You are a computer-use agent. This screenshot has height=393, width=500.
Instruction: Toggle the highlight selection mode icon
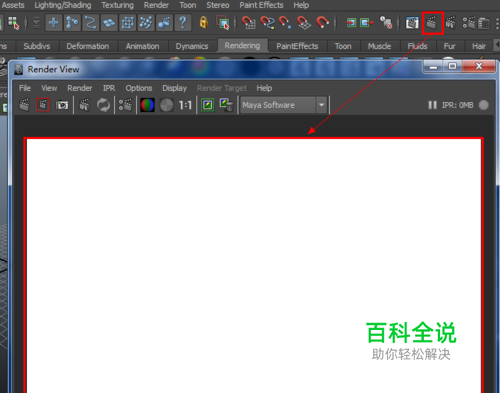coord(222,23)
